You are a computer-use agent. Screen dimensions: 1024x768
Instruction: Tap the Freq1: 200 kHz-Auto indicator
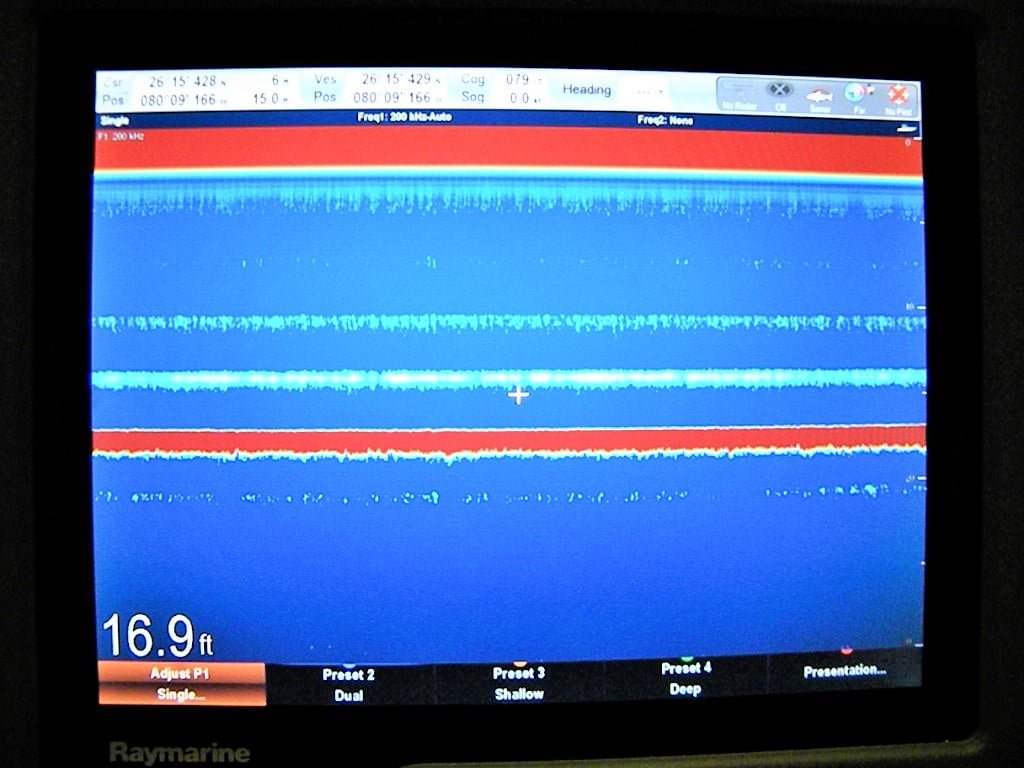tap(404, 117)
